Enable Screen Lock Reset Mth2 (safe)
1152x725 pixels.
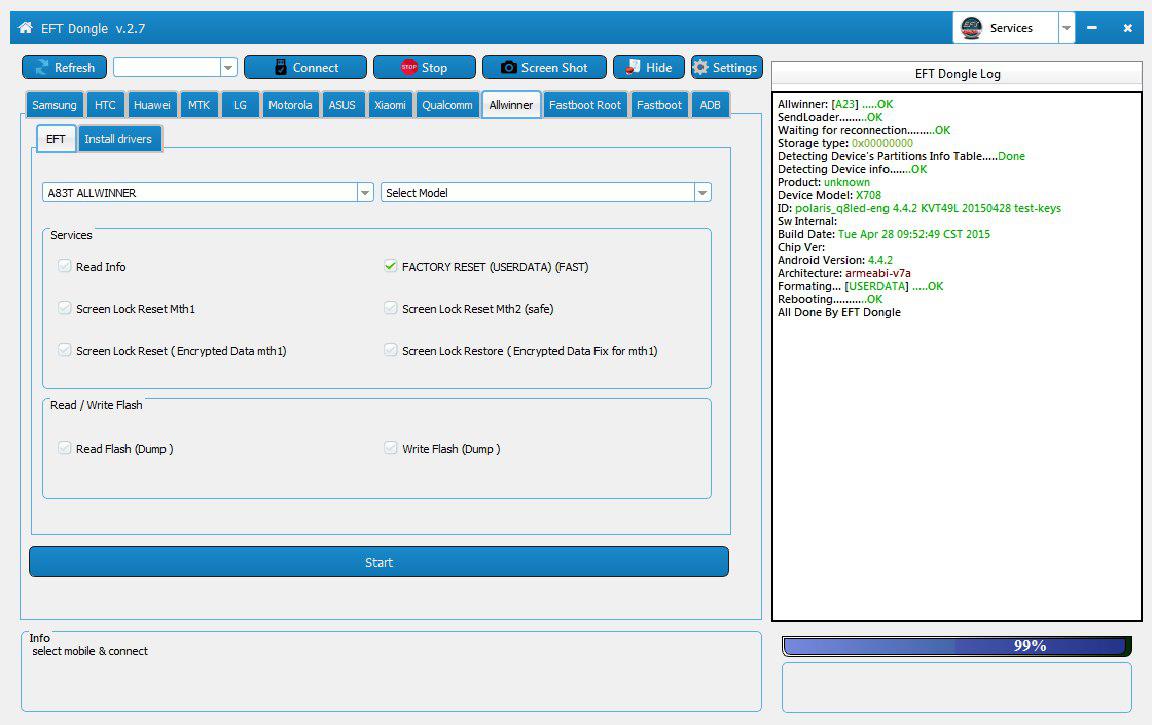[x=391, y=309]
